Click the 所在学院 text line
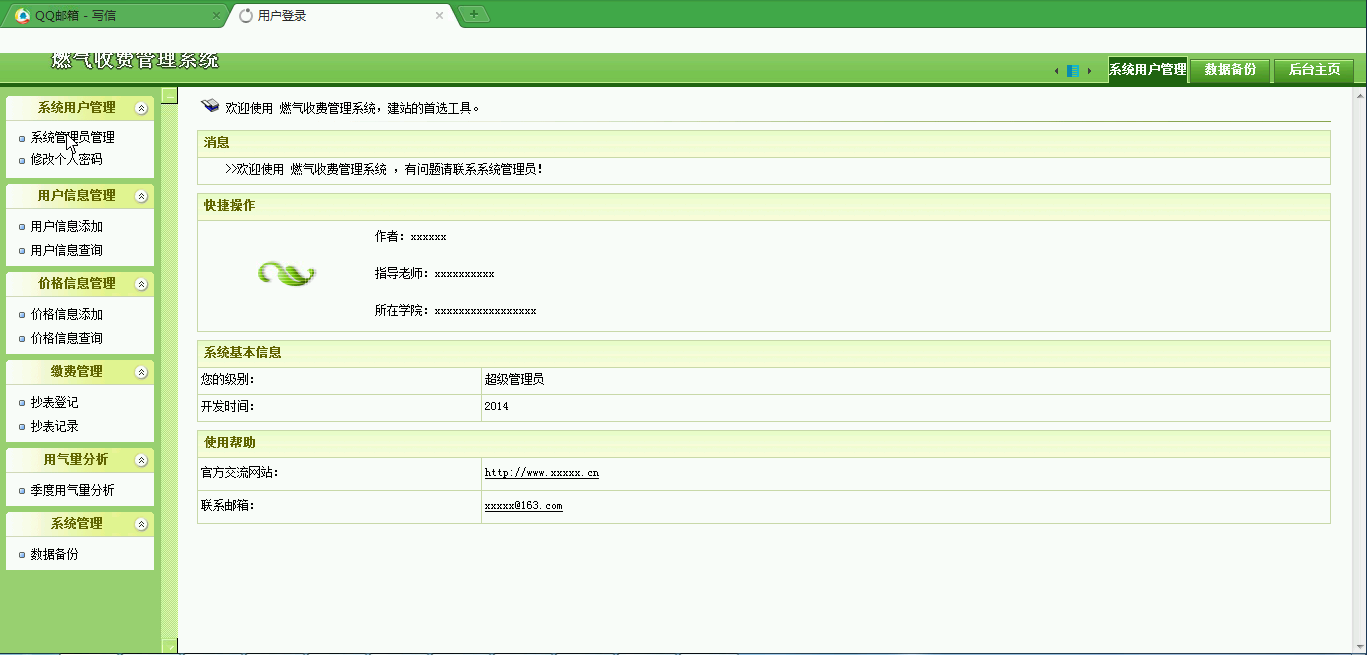 (456, 311)
